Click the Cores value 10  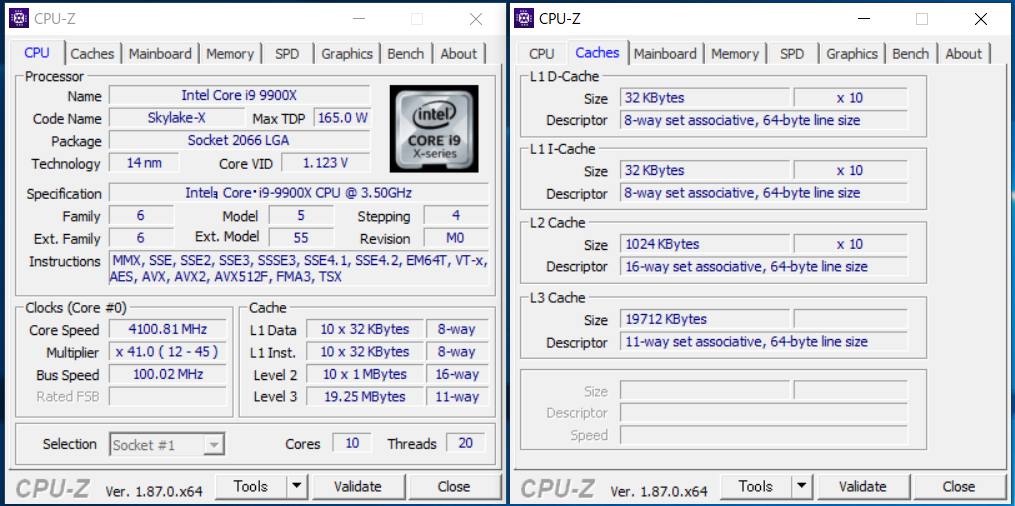(x=352, y=443)
